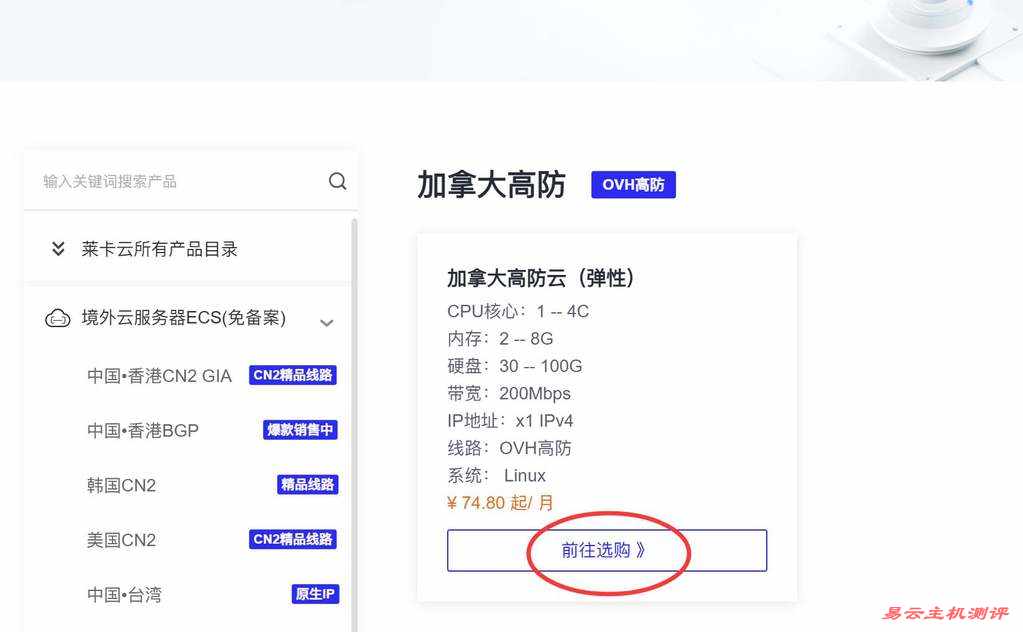The image size is (1023, 632).
Task: Click the 精品线路 badge beside 韩国CN2
Action: pos(307,485)
